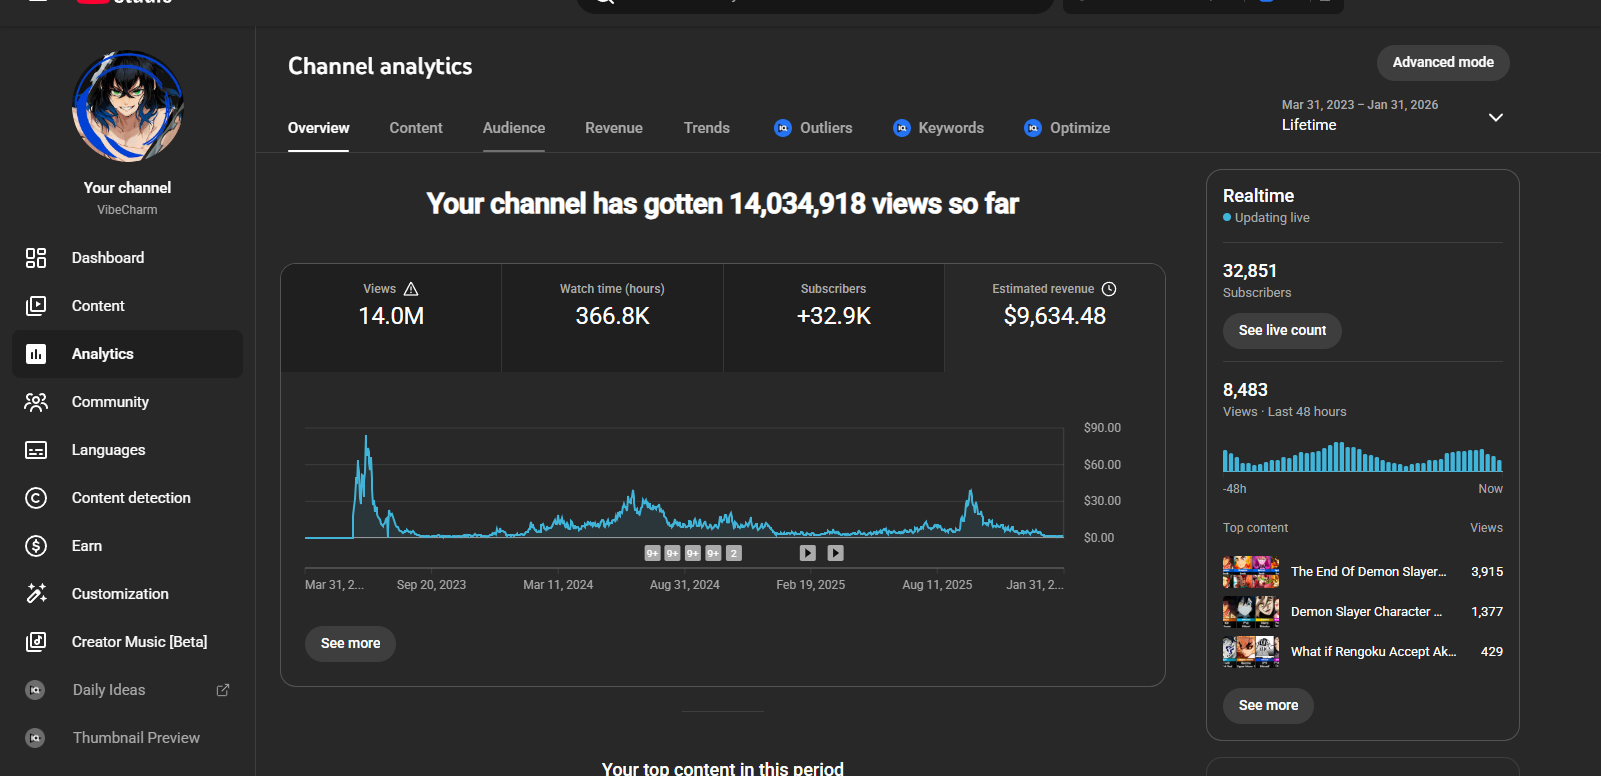Click the Sep 20, 2023 axis label
Image resolution: width=1601 pixels, height=776 pixels.
[x=431, y=585]
